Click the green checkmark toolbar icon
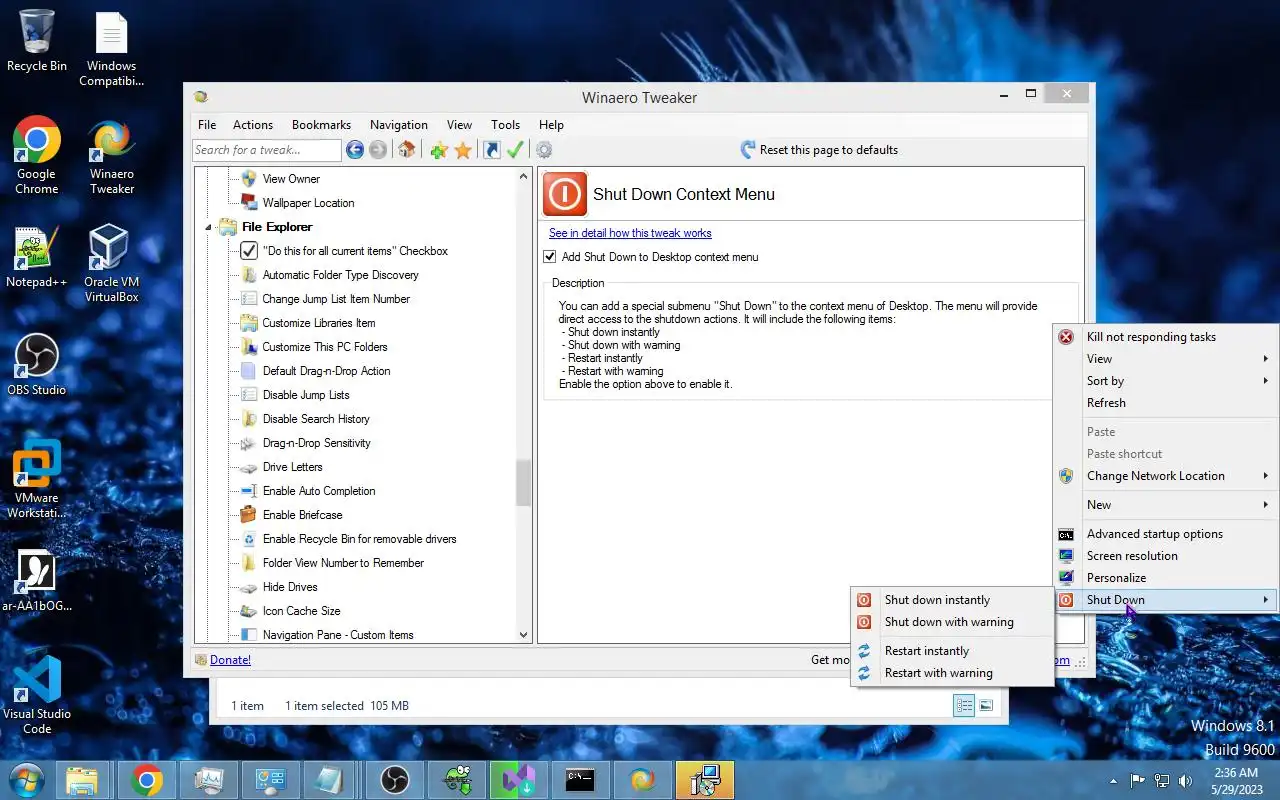 (x=515, y=150)
